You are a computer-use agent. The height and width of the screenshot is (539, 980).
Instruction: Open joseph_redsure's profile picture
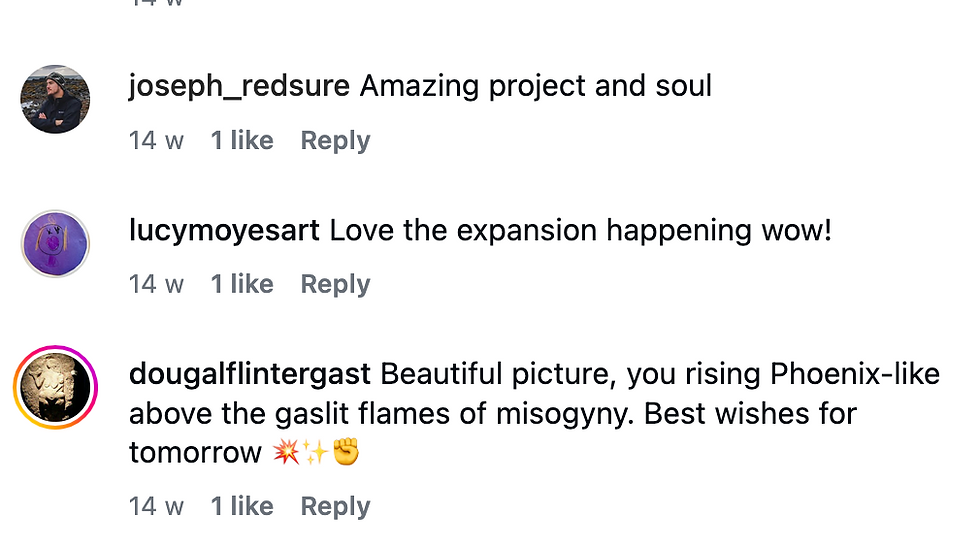56,100
